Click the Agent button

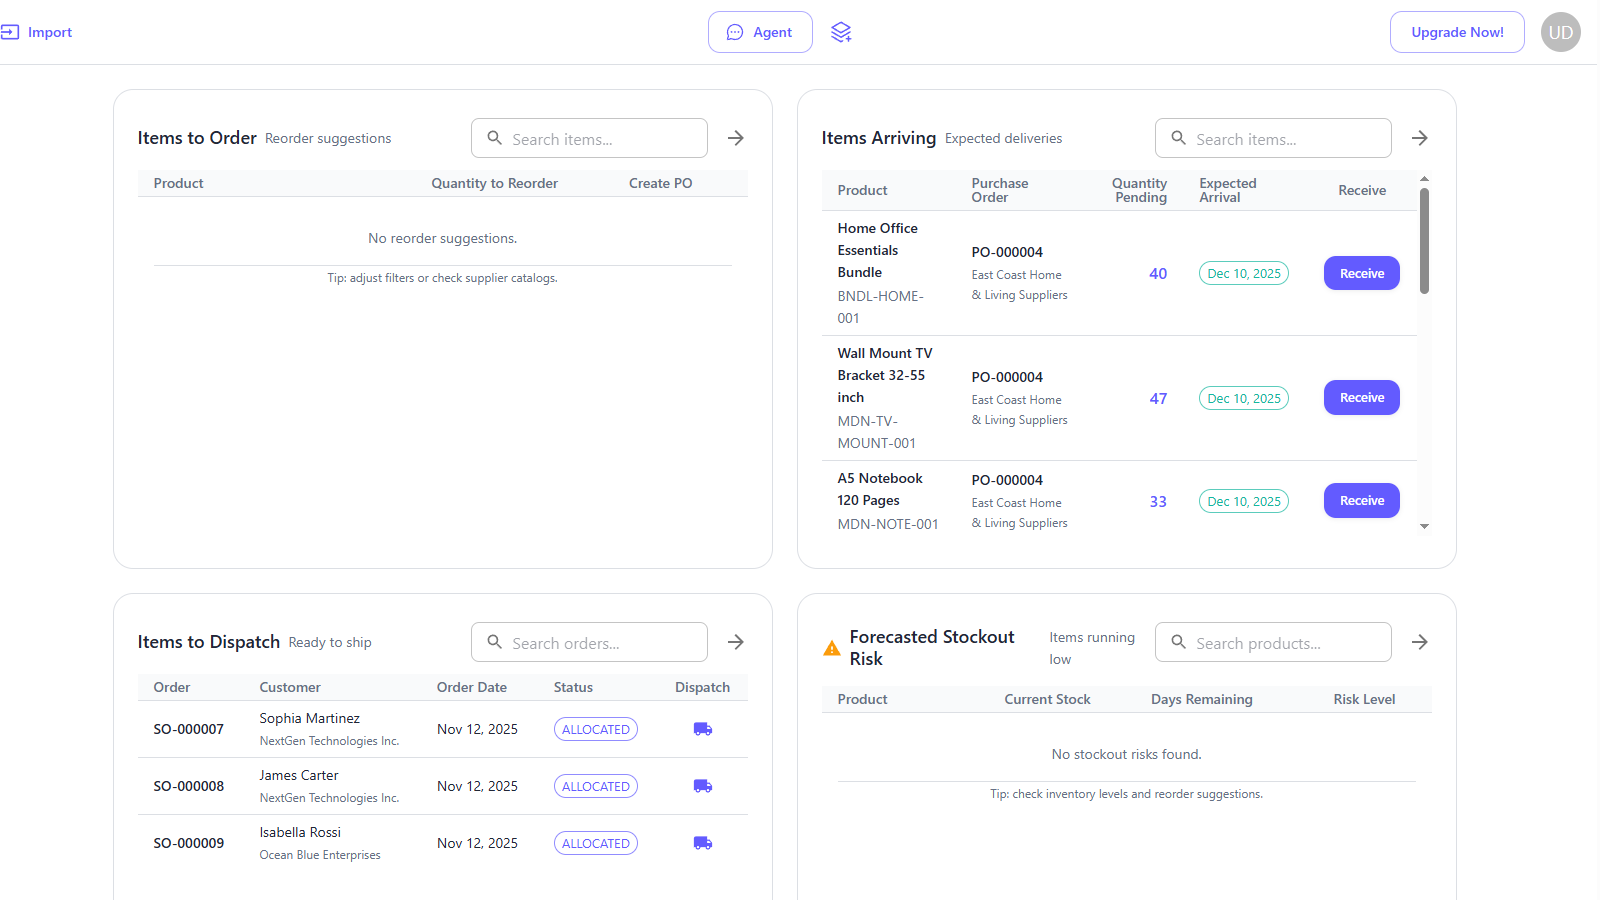pyautogui.click(x=760, y=32)
